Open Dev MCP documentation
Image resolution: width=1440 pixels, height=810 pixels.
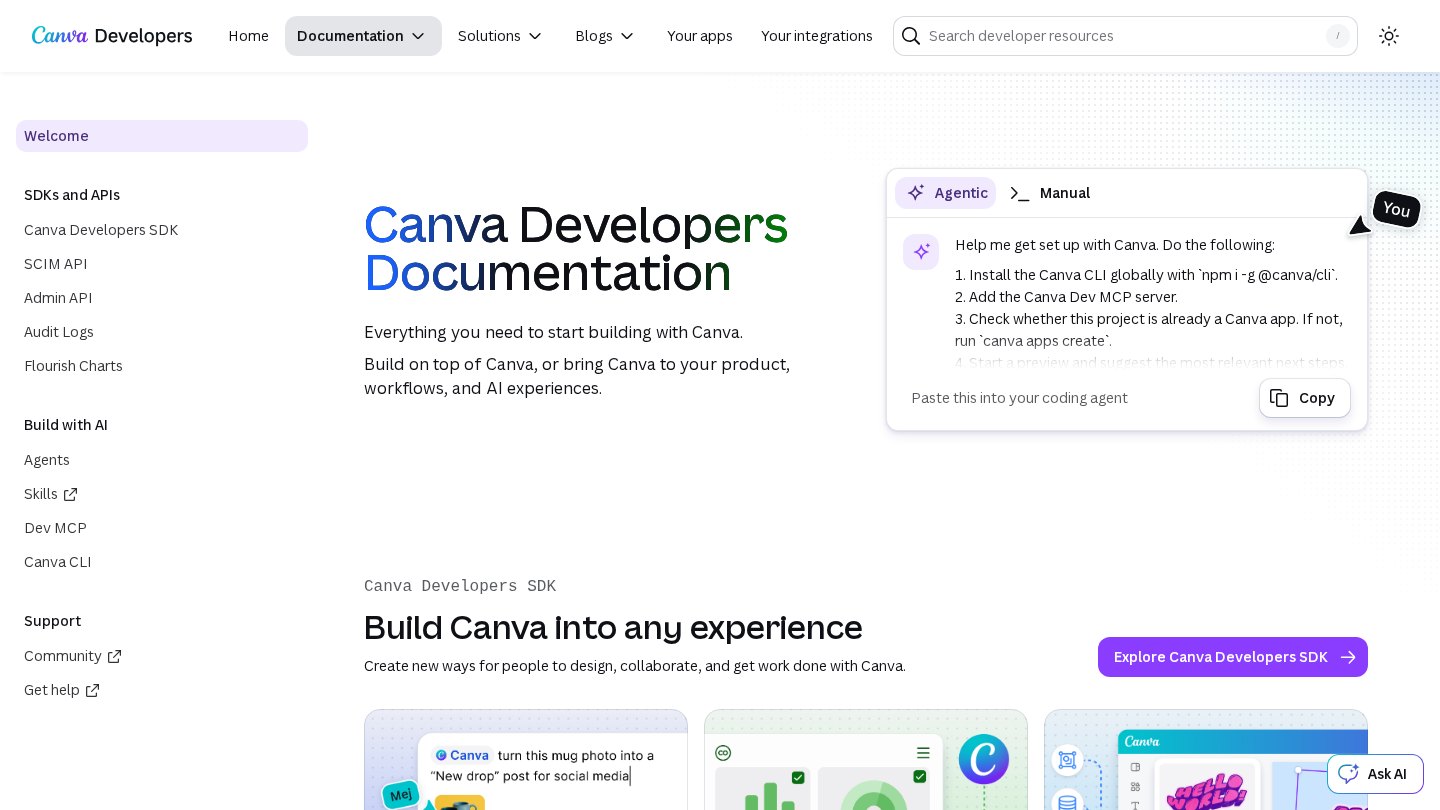pos(55,528)
